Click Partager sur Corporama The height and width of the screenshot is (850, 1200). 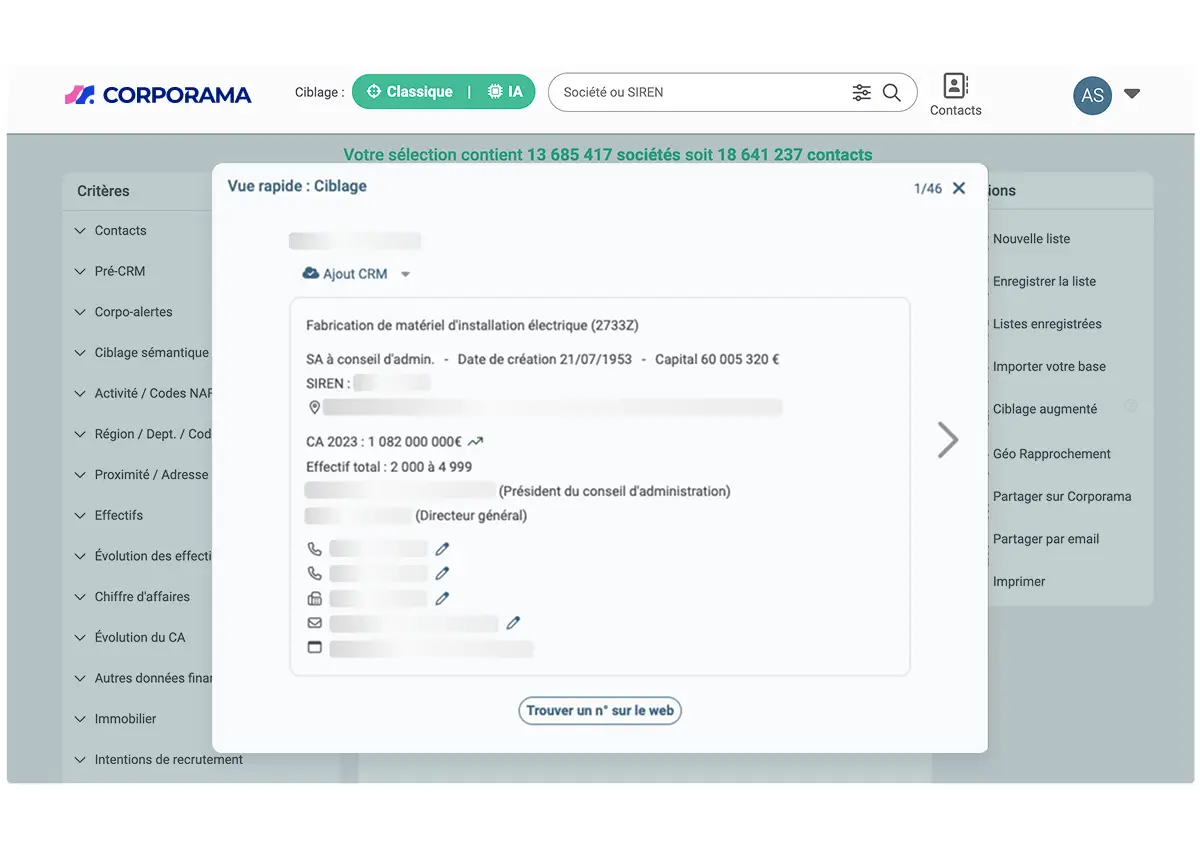click(1062, 497)
